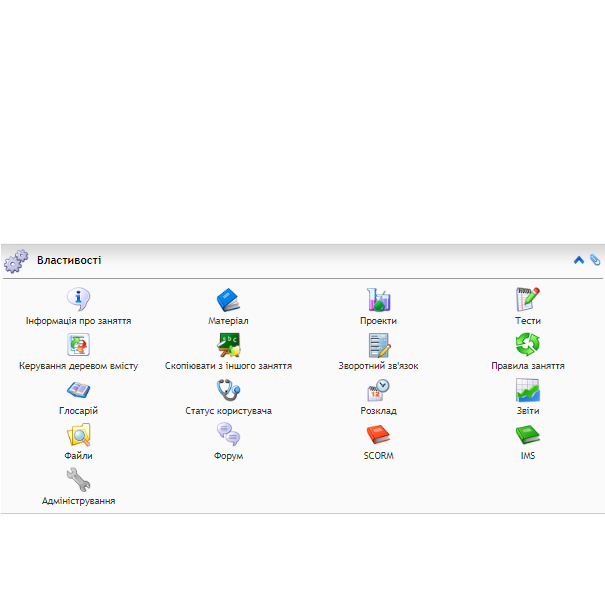Follow the Матеріал text link
Screen dimensions: 605x605
(x=228, y=321)
